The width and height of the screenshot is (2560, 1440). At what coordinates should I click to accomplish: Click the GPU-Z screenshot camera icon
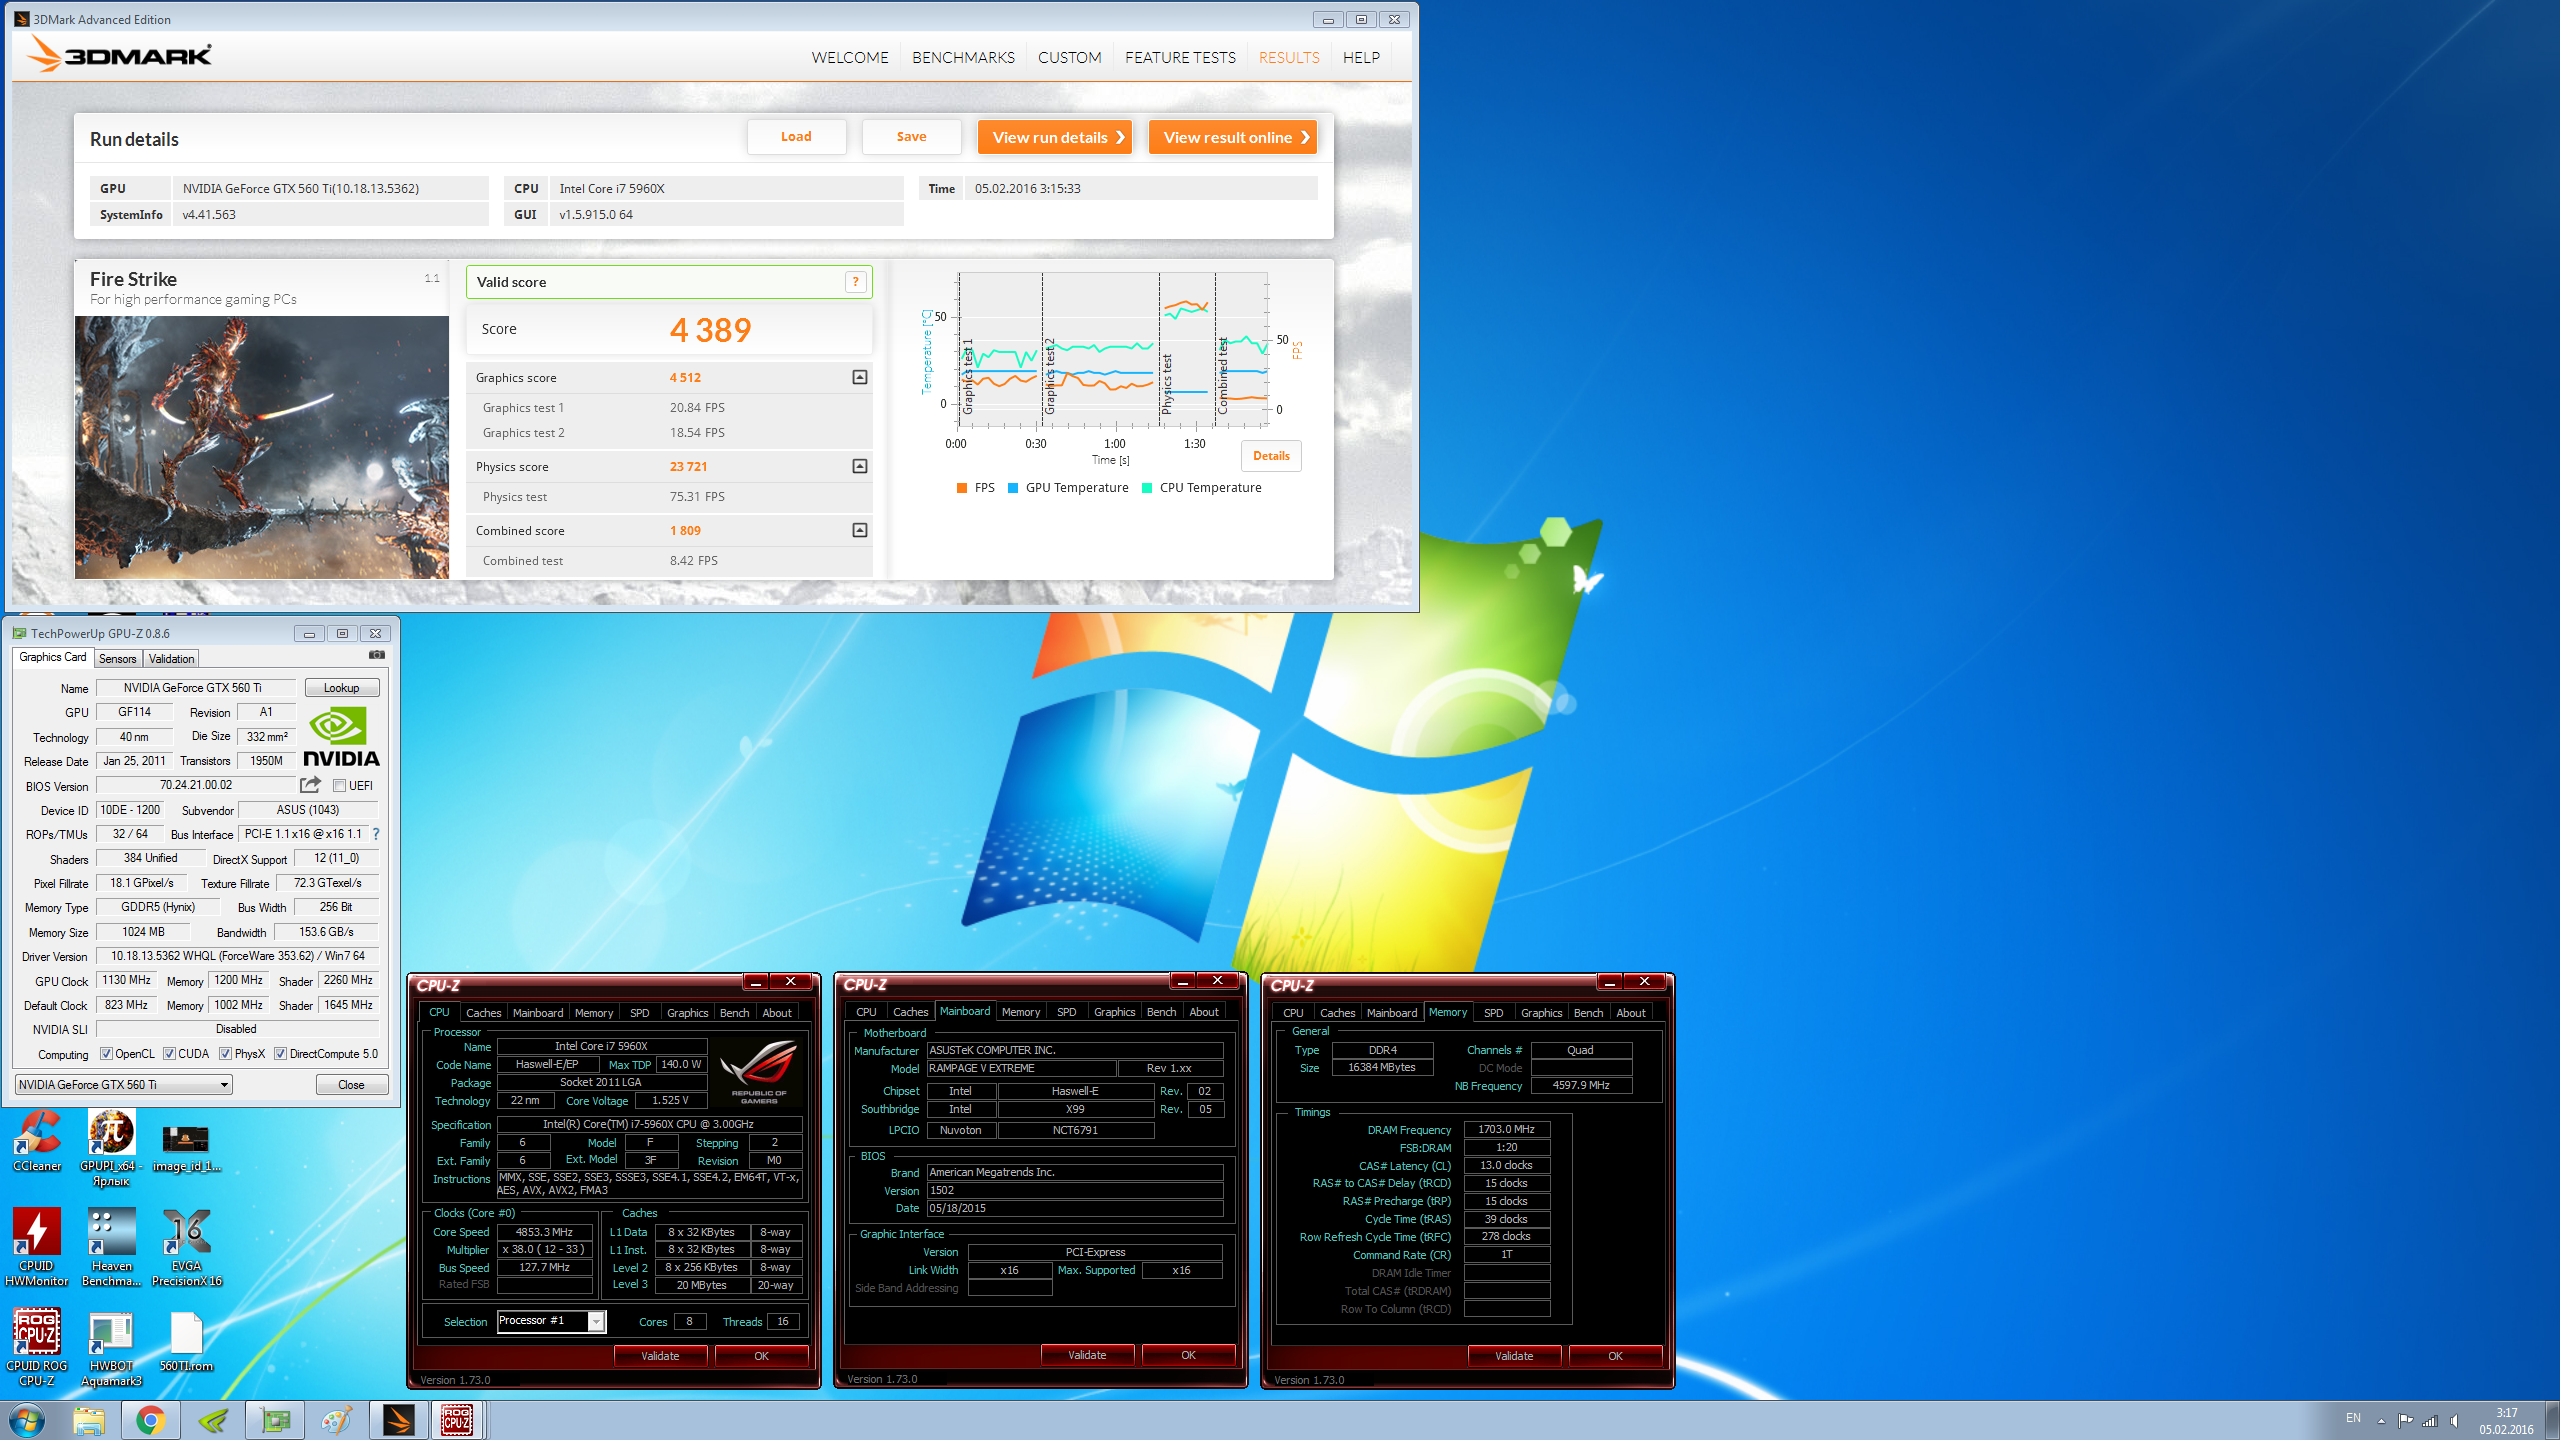coord(377,655)
